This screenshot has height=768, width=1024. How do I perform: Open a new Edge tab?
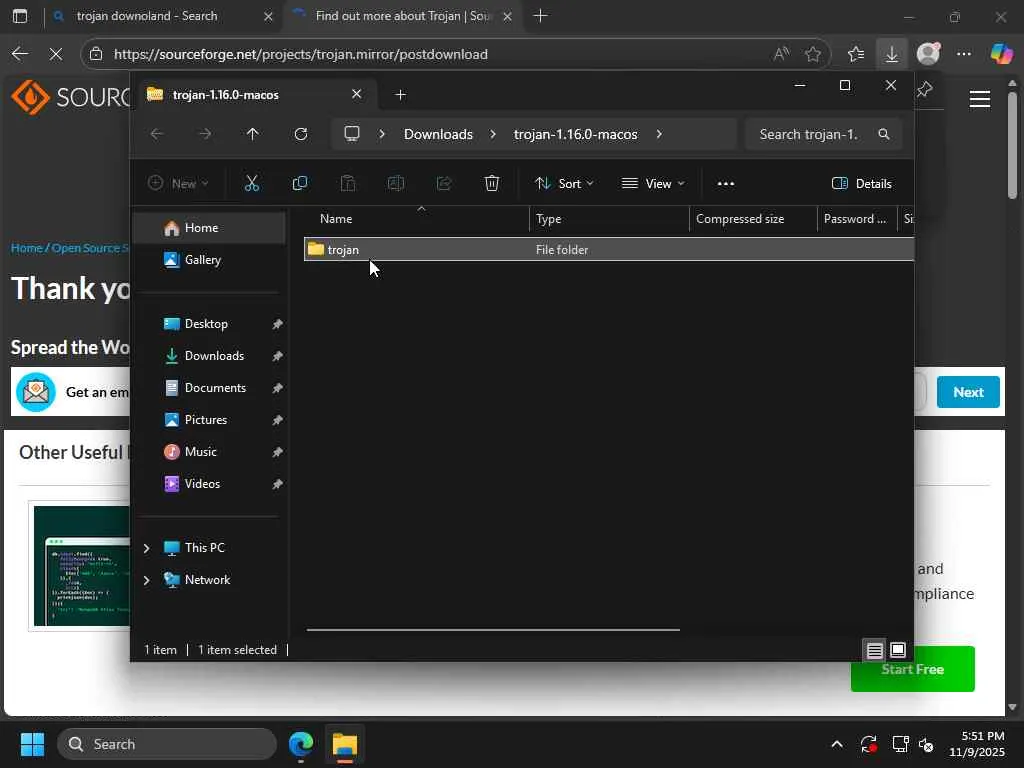point(540,16)
